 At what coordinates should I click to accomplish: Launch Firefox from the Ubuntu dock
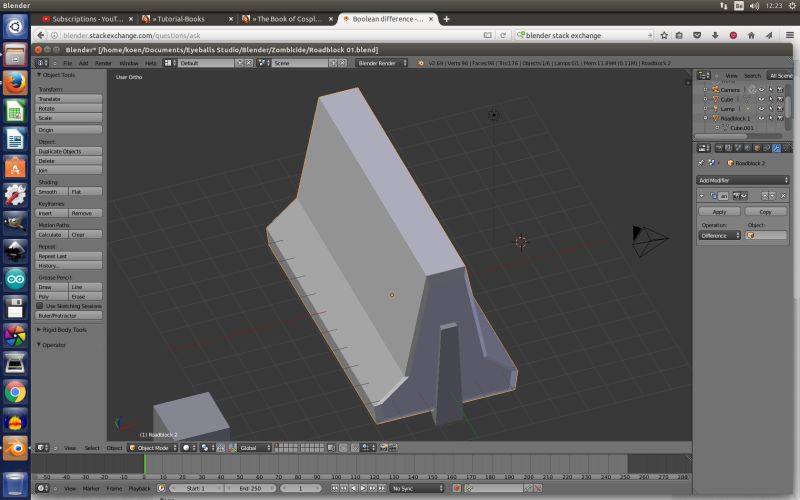pos(15,83)
